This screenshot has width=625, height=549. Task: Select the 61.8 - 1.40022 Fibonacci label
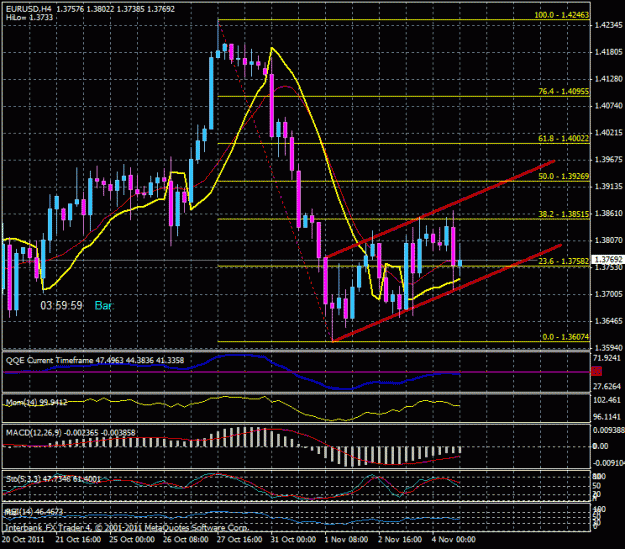[564, 138]
